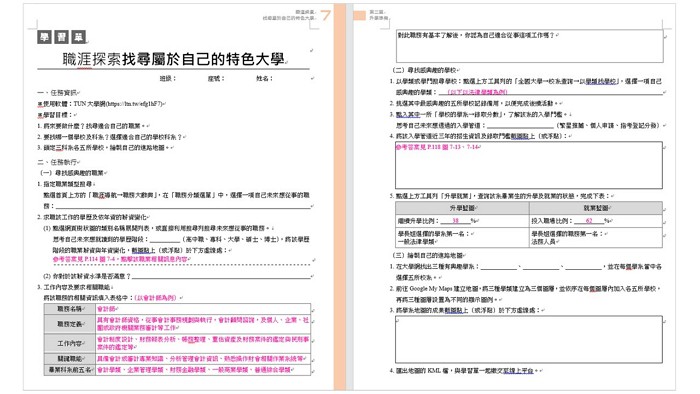Click the 學習目標： line
Viewport: 700px width, 394px height.
pyautogui.click(x=56, y=115)
